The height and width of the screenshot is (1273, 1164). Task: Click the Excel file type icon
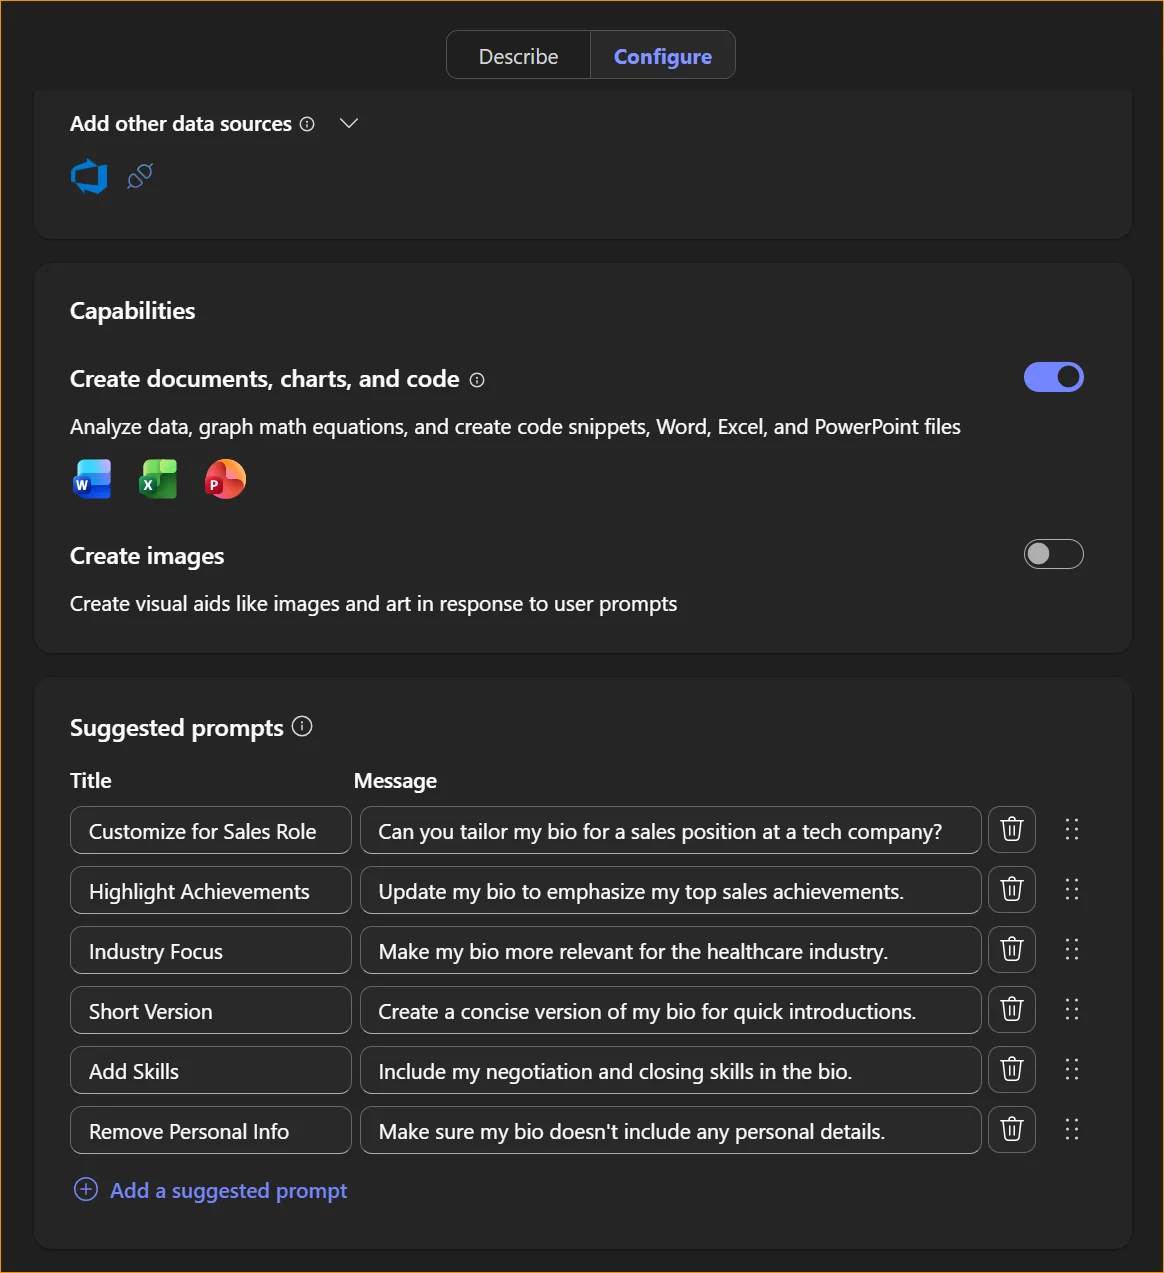pos(158,479)
